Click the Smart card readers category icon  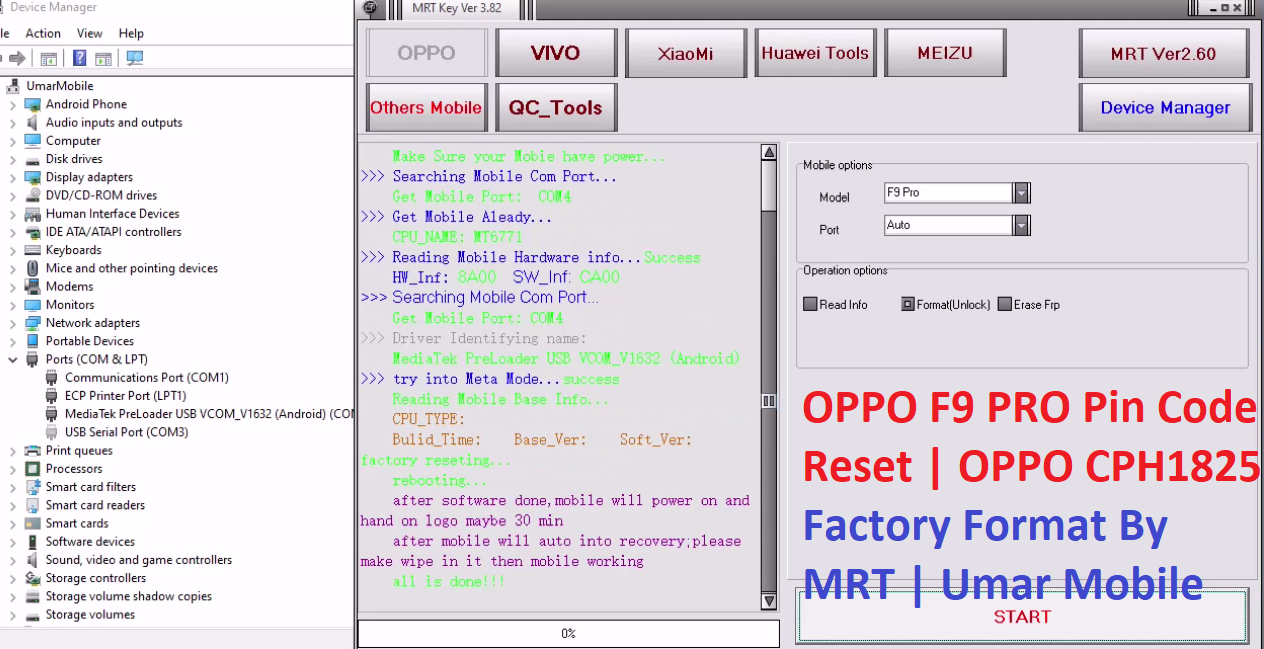tap(33, 505)
